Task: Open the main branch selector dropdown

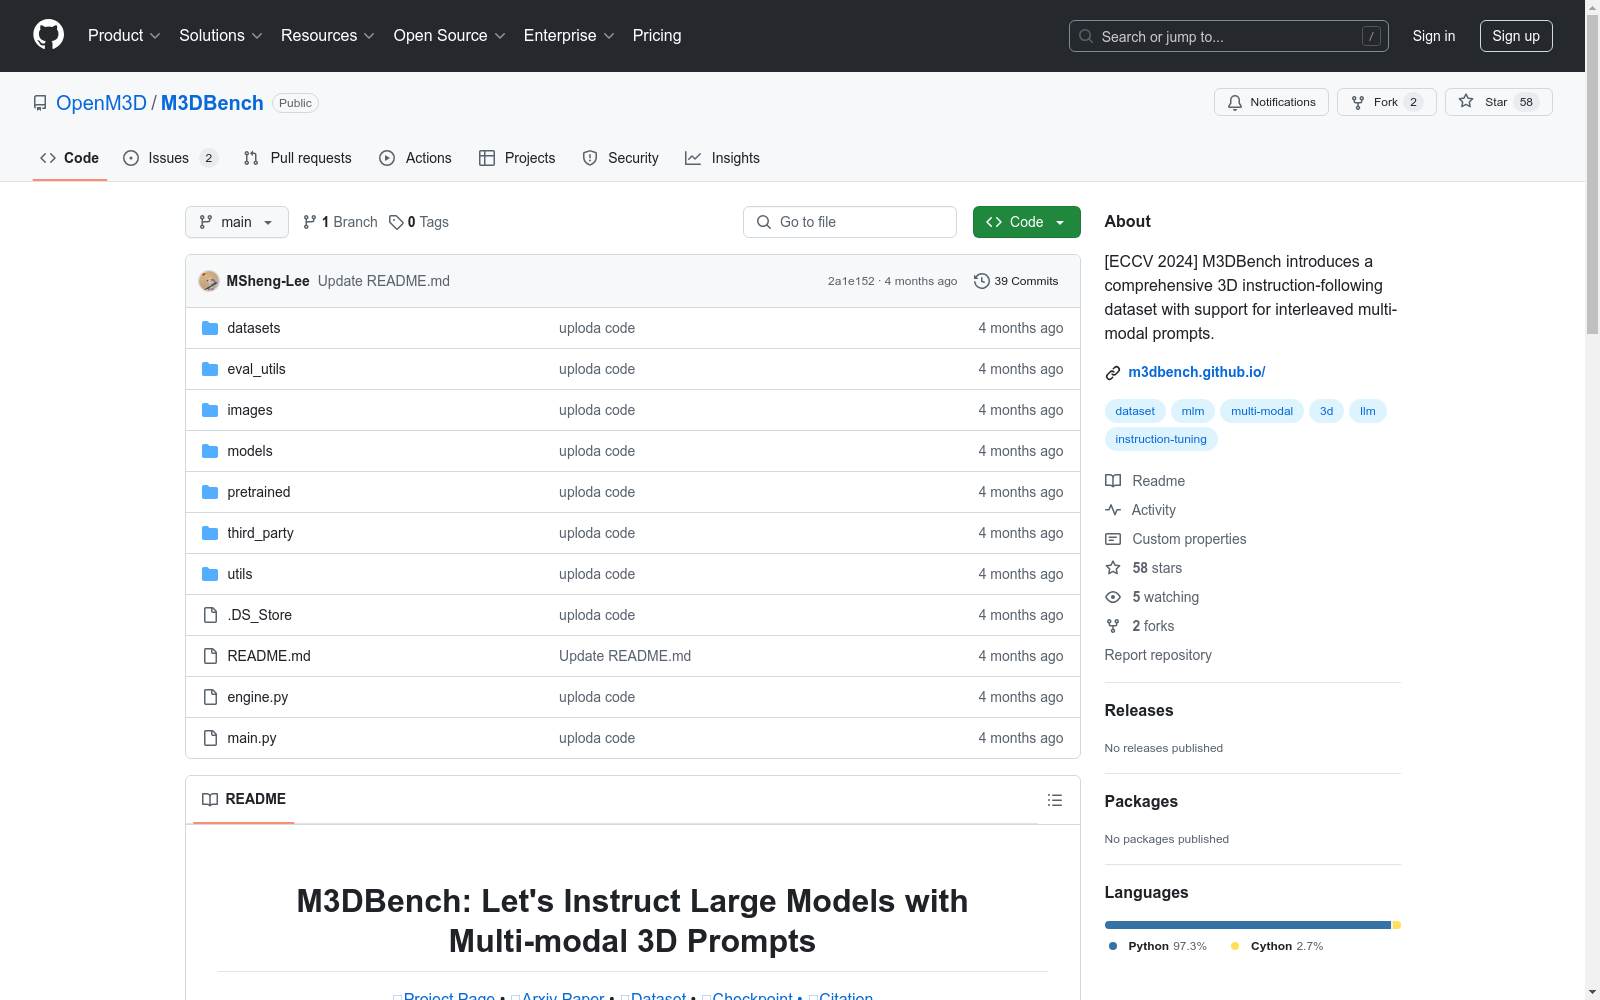Action: click(237, 222)
